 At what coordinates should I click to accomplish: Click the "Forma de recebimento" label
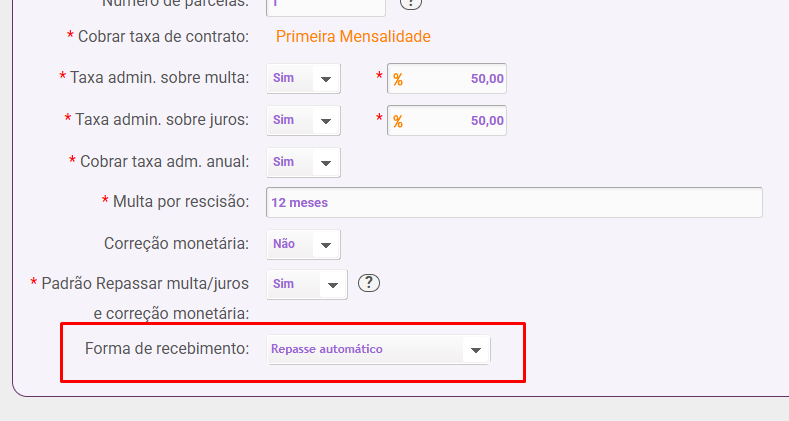(167, 349)
